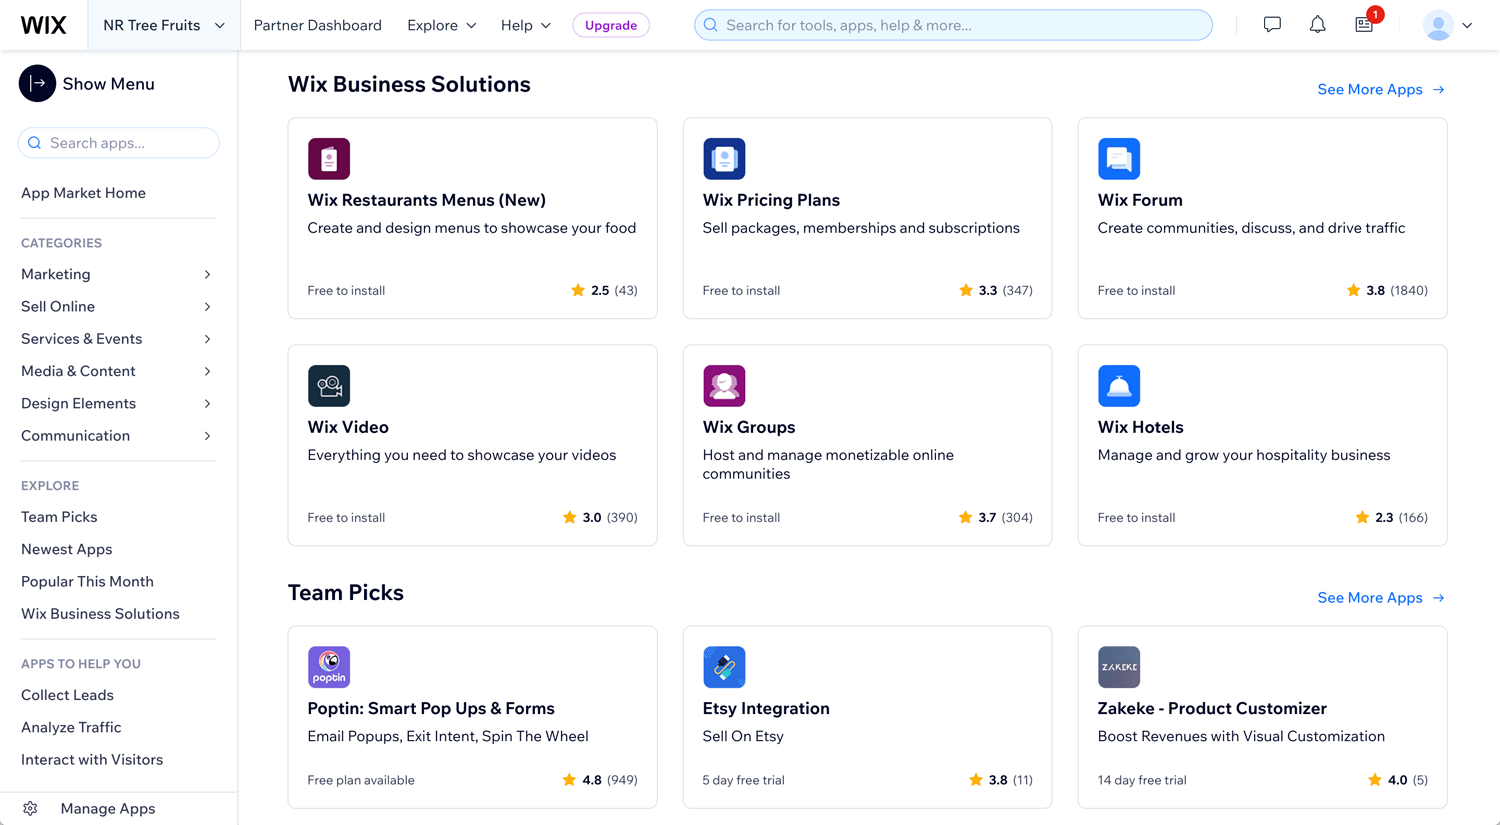Click the magnifier icon in Search apps field
Image resolution: width=1500 pixels, height=825 pixels.
(35, 143)
